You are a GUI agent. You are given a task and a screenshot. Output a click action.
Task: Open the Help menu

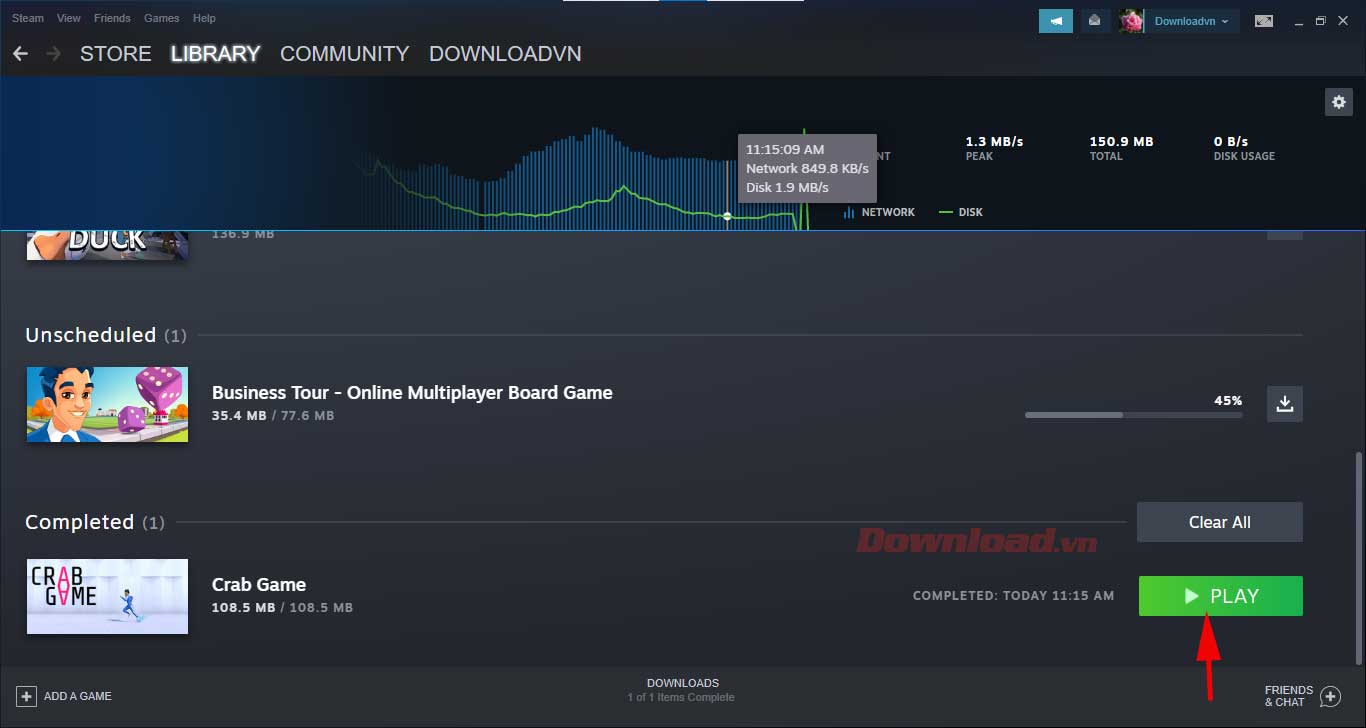(x=204, y=18)
